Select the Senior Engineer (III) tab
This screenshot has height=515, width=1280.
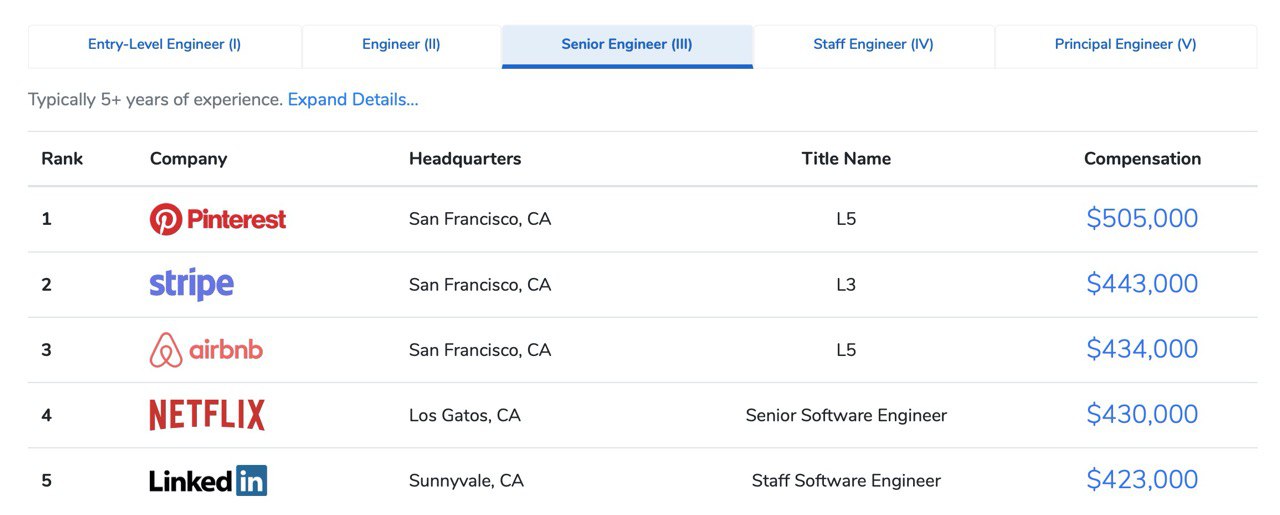coord(627,45)
